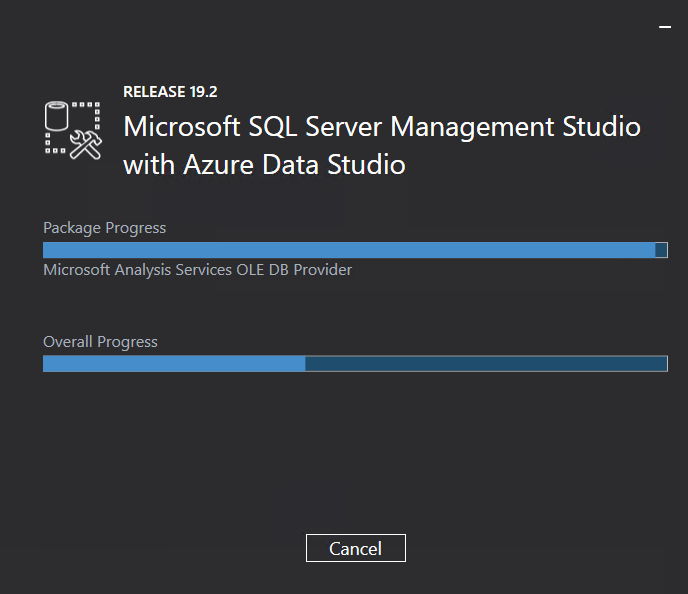Click the Package Progress bar
This screenshot has width=688, height=594.
click(x=355, y=250)
